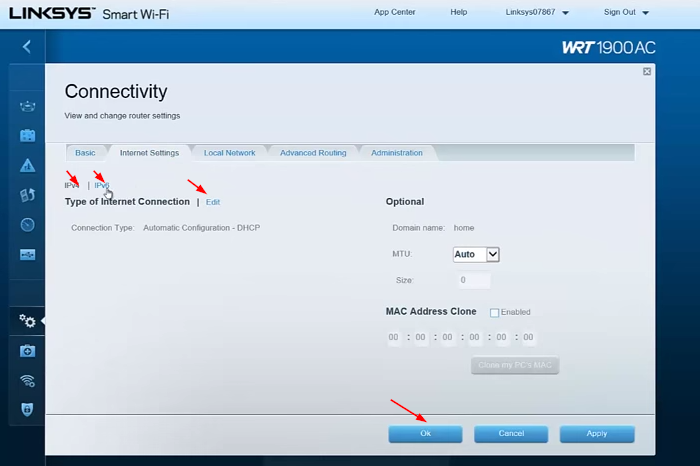700x466 pixels.
Task: Click the Cancel button
Action: [x=511, y=434]
